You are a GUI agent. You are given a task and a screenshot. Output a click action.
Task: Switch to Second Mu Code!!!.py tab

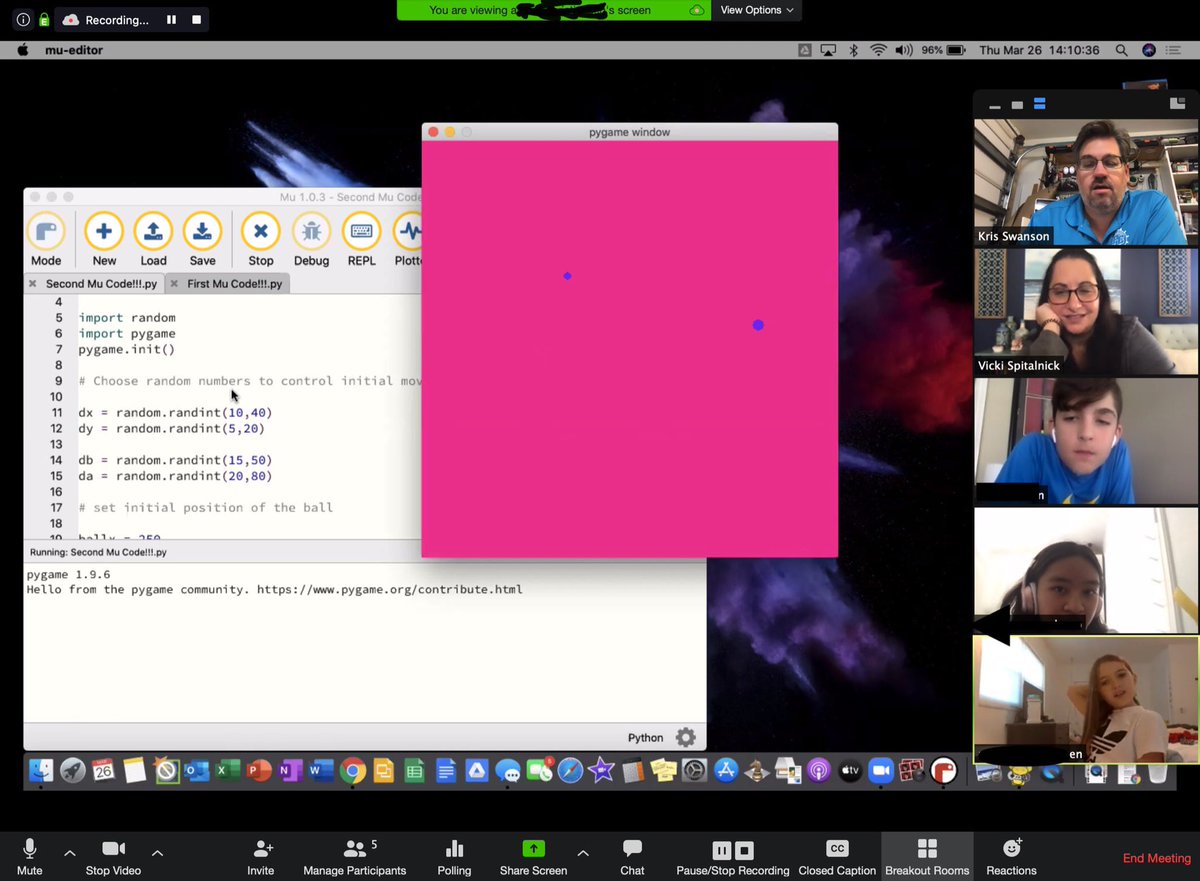(101, 284)
